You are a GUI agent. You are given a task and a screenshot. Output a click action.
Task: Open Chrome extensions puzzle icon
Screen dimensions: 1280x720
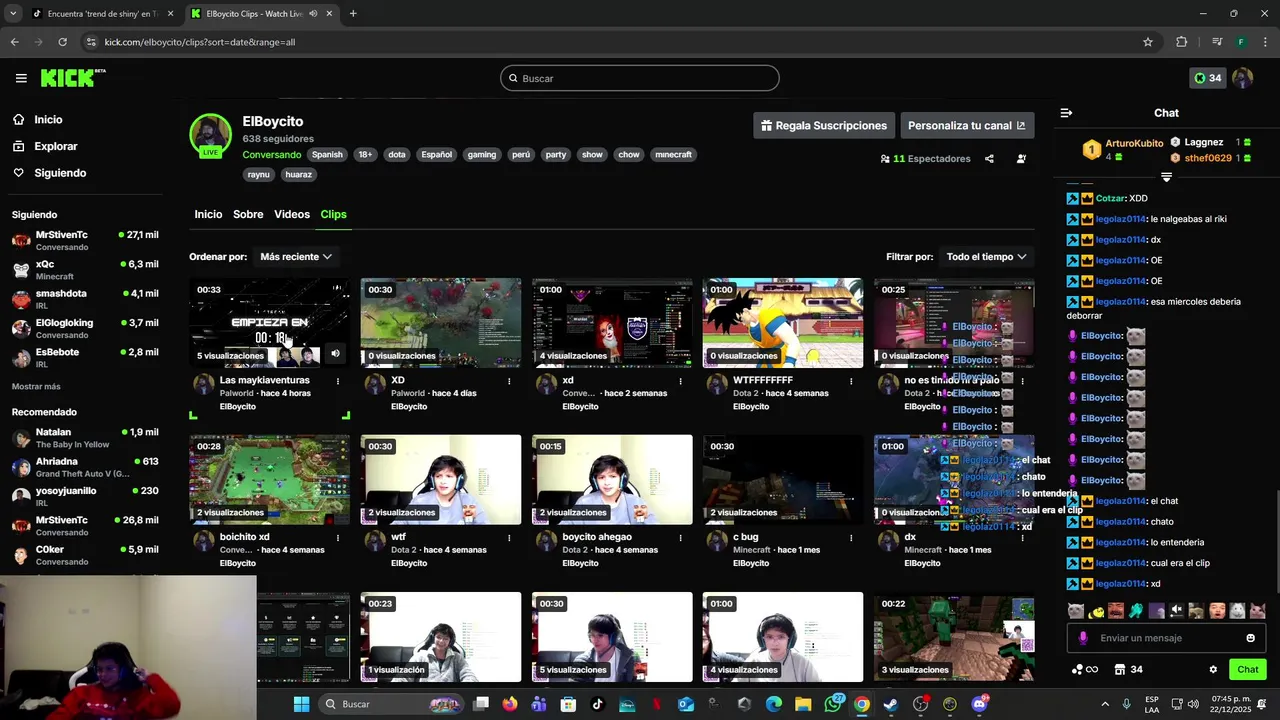point(1181,42)
